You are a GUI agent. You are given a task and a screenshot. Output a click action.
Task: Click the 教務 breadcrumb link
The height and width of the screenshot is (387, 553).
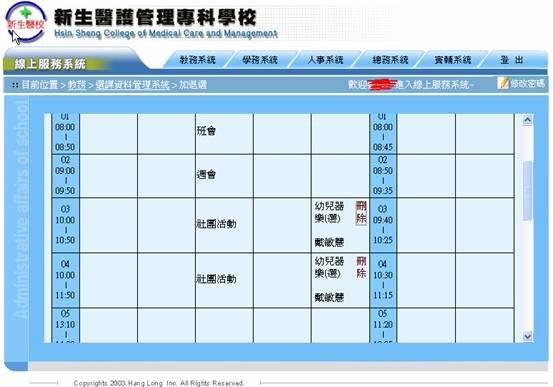click(x=77, y=85)
